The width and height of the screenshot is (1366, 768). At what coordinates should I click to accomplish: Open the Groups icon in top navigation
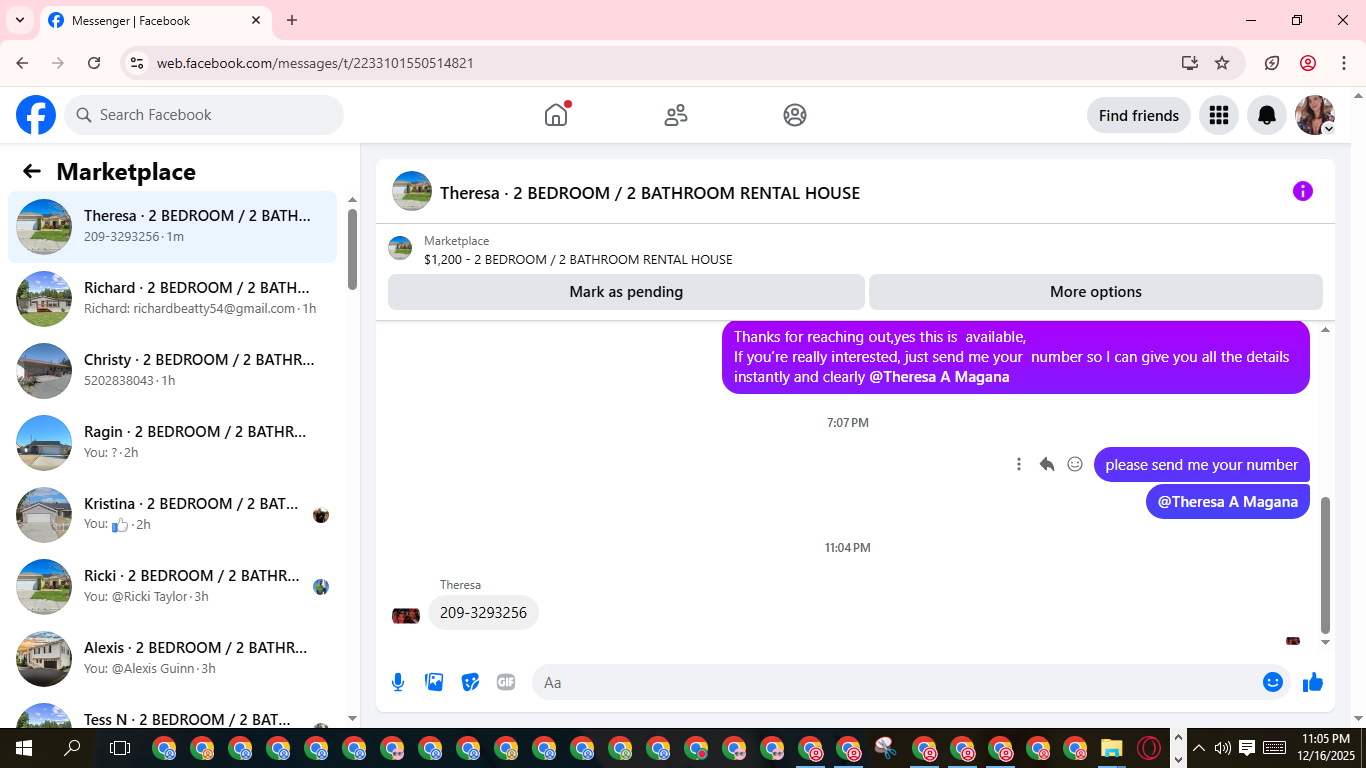point(795,115)
